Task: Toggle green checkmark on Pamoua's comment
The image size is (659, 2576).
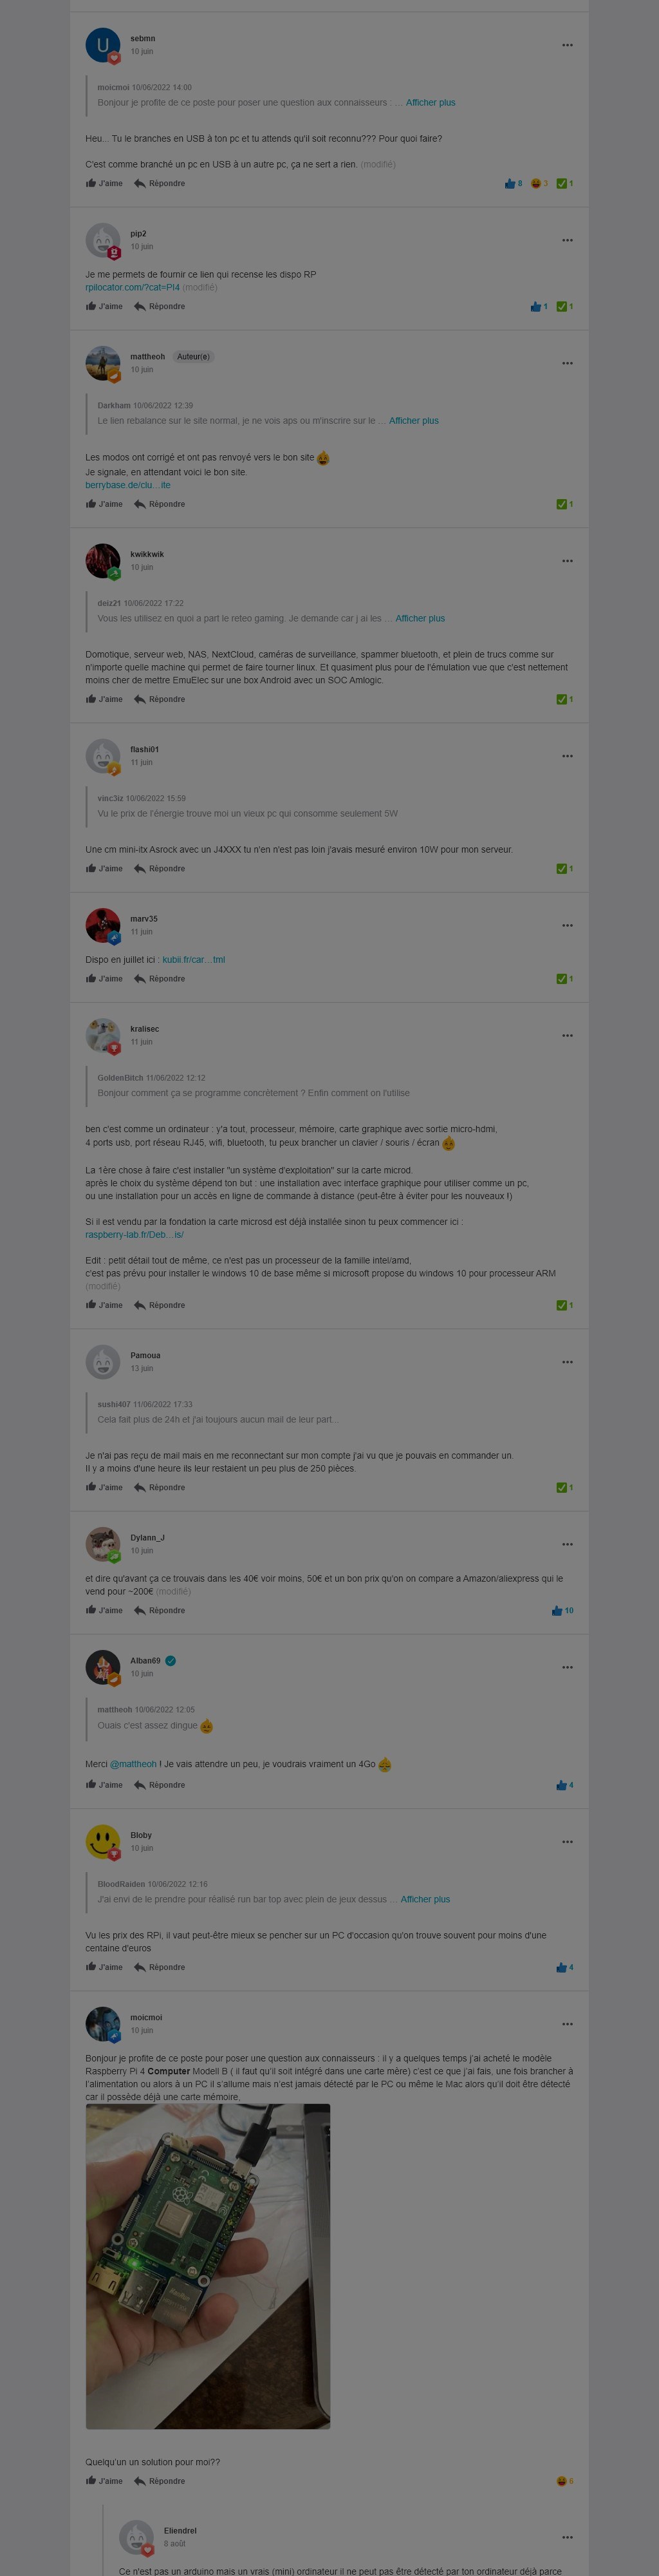Action: [565, 1488]
